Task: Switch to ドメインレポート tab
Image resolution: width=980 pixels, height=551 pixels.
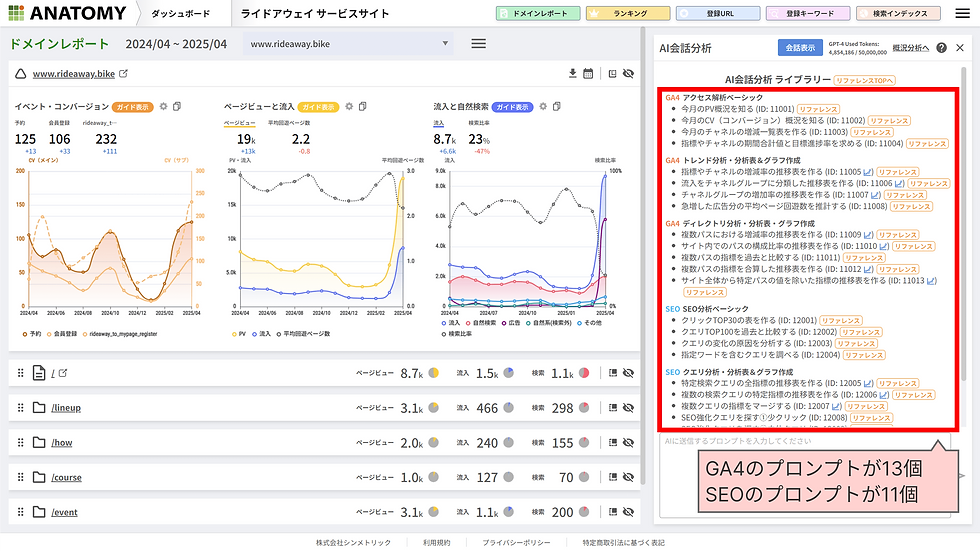Action: click(538, 13)
